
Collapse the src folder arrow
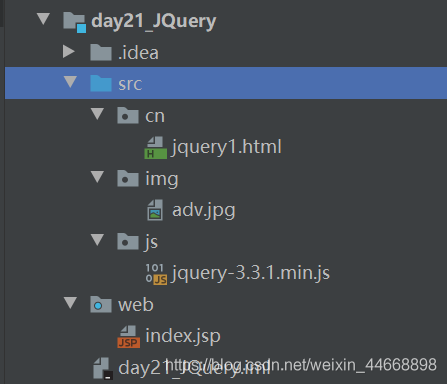(70, 82)
